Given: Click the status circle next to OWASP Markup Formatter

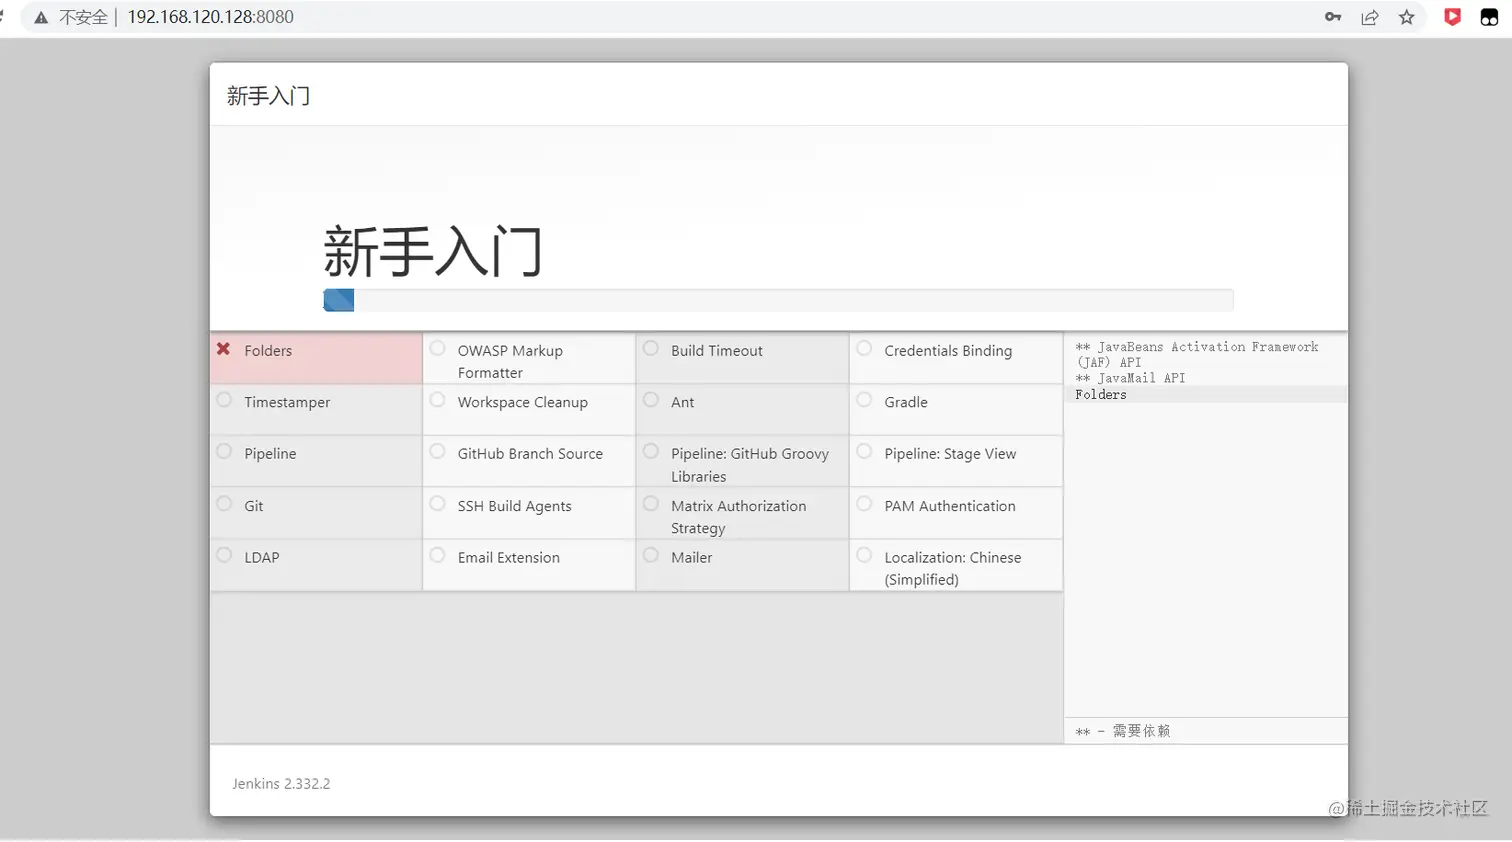Looking at the screenshot, I should click(437, 349).
